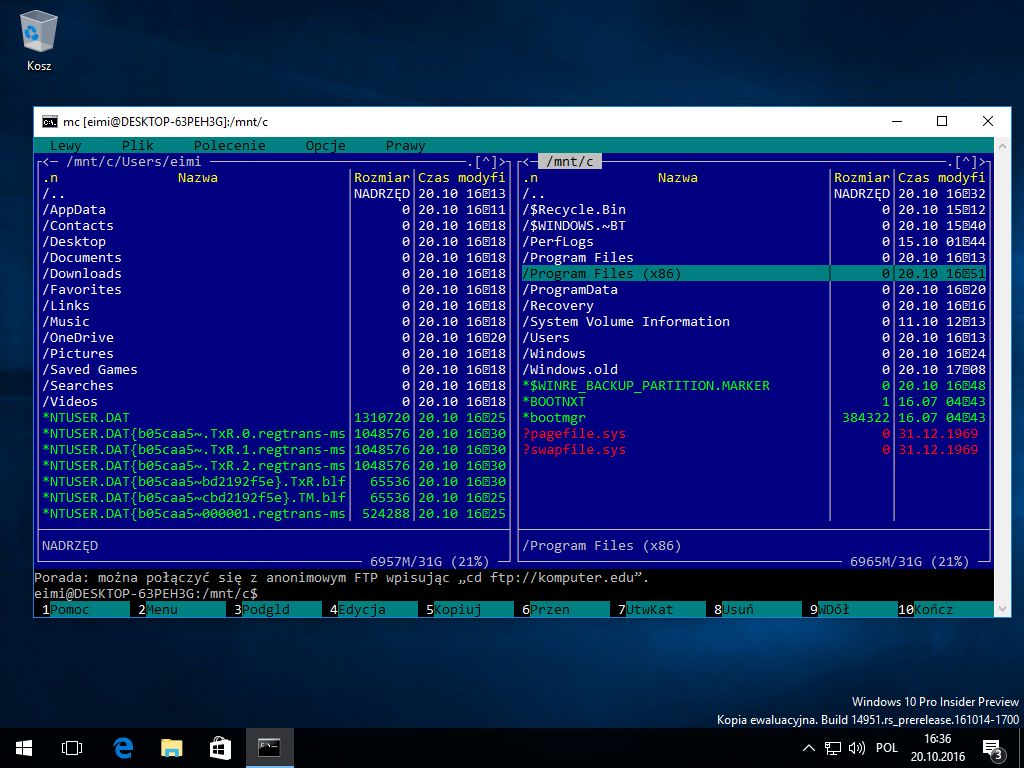Select /$Recycle.Bin in the right panel
This screenshot has width=1024, height=768.
754,210
